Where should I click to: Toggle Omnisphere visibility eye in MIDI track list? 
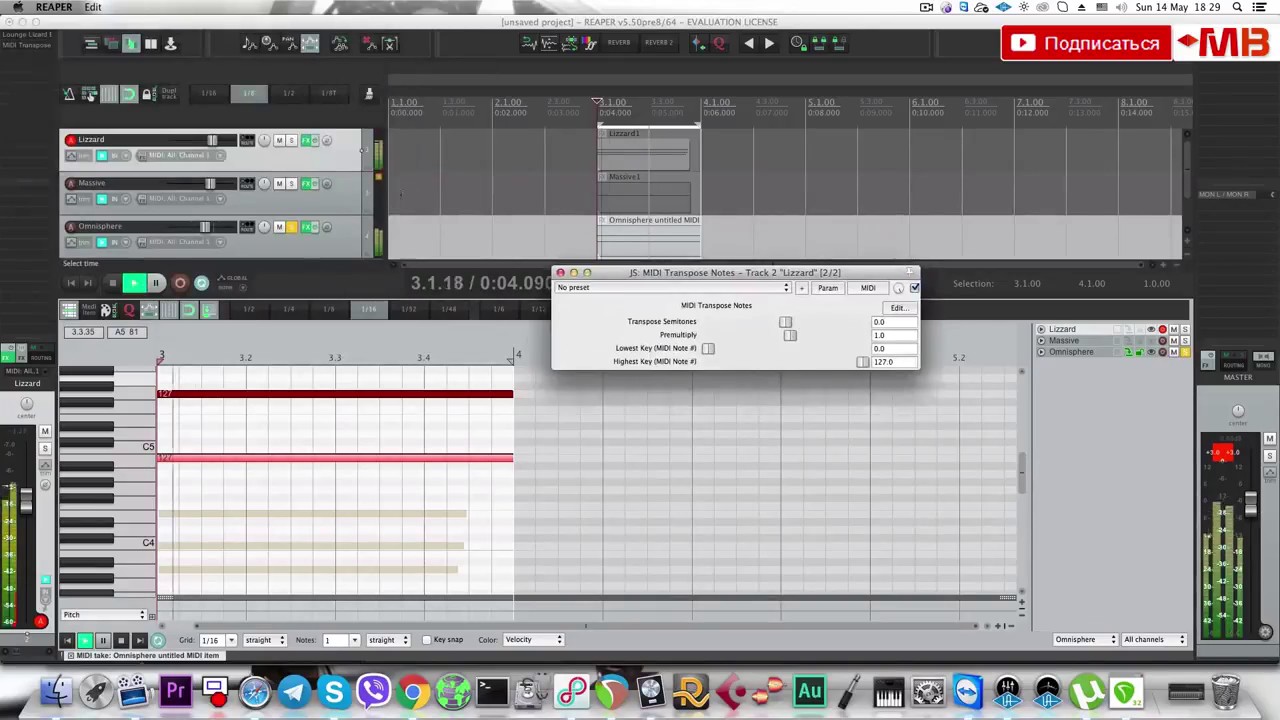(1151, 352)
